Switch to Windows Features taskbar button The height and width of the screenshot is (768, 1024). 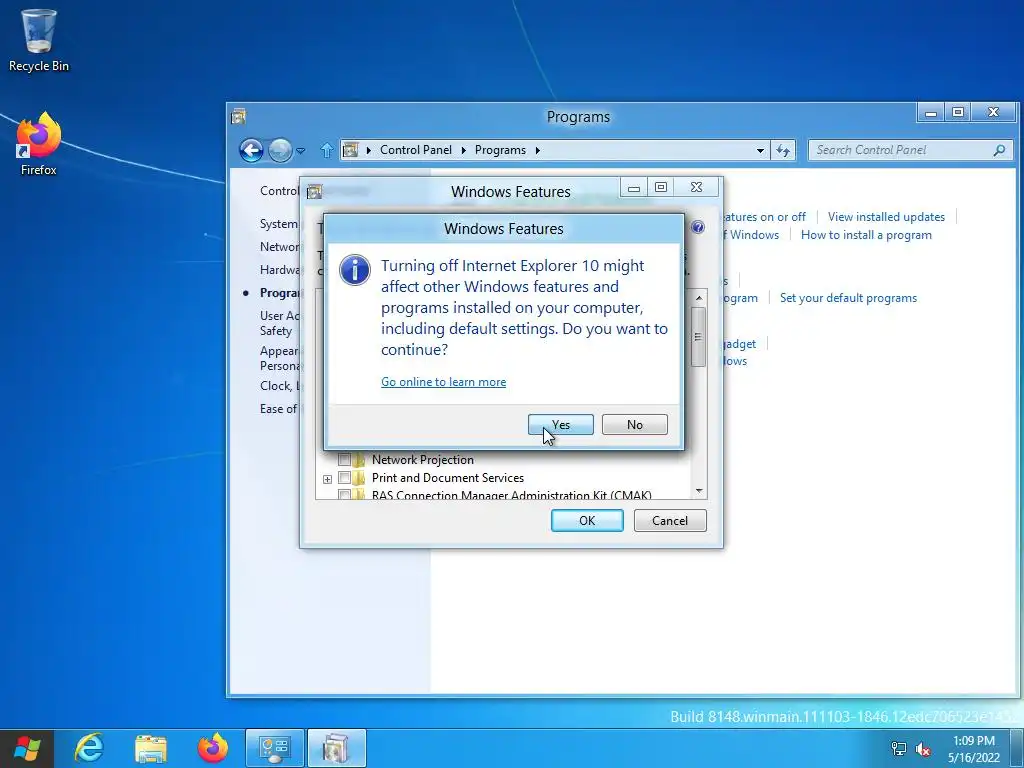point(336,748)
